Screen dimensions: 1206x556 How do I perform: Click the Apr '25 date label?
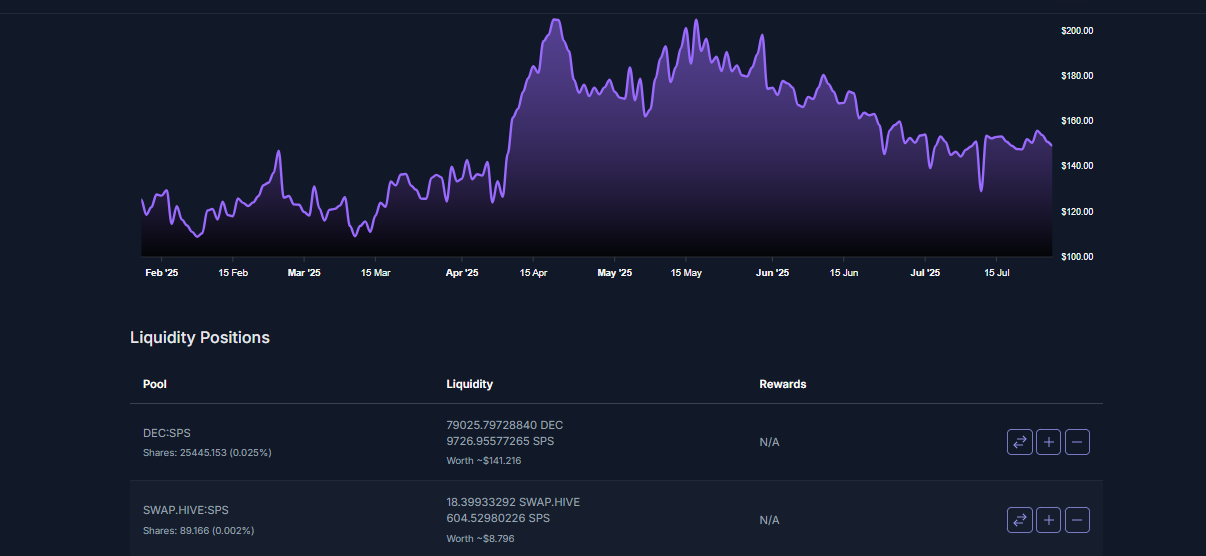click(462, 272)
